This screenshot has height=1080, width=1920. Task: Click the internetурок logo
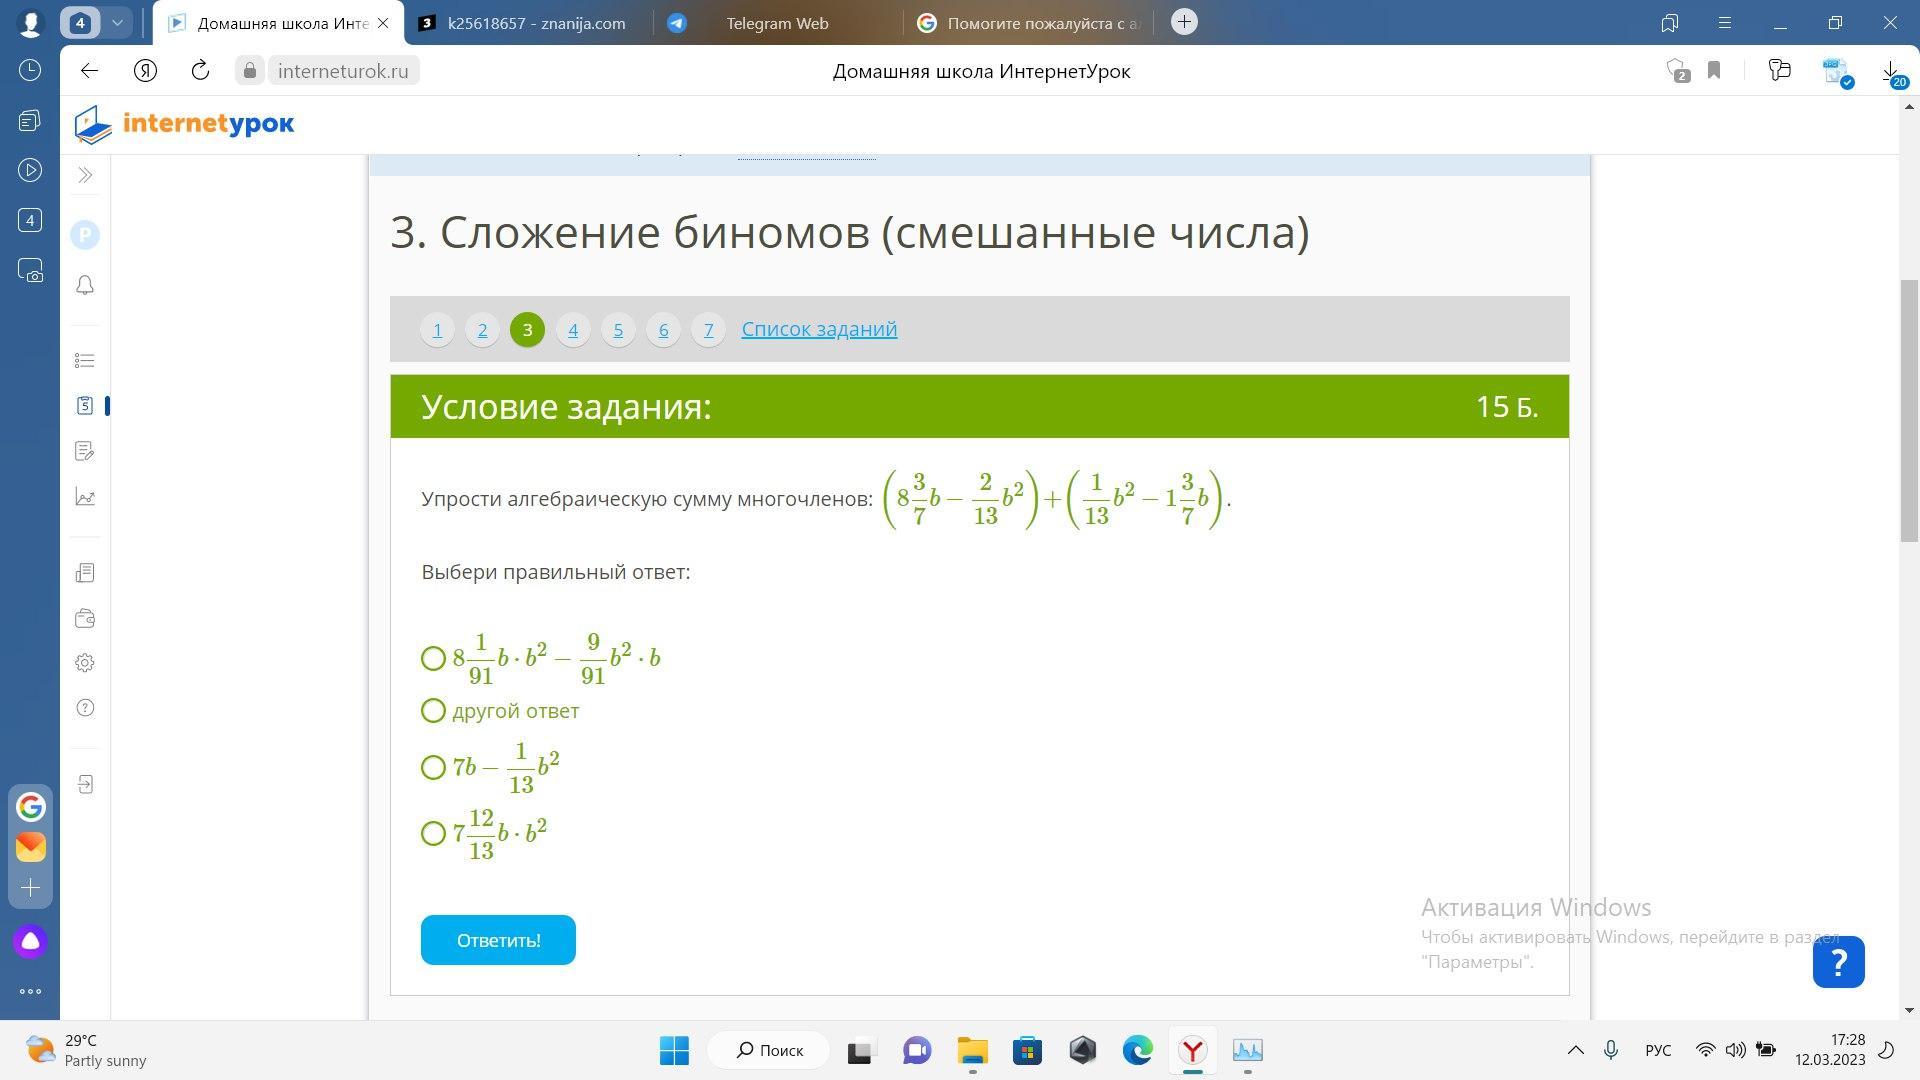point(185,124)
